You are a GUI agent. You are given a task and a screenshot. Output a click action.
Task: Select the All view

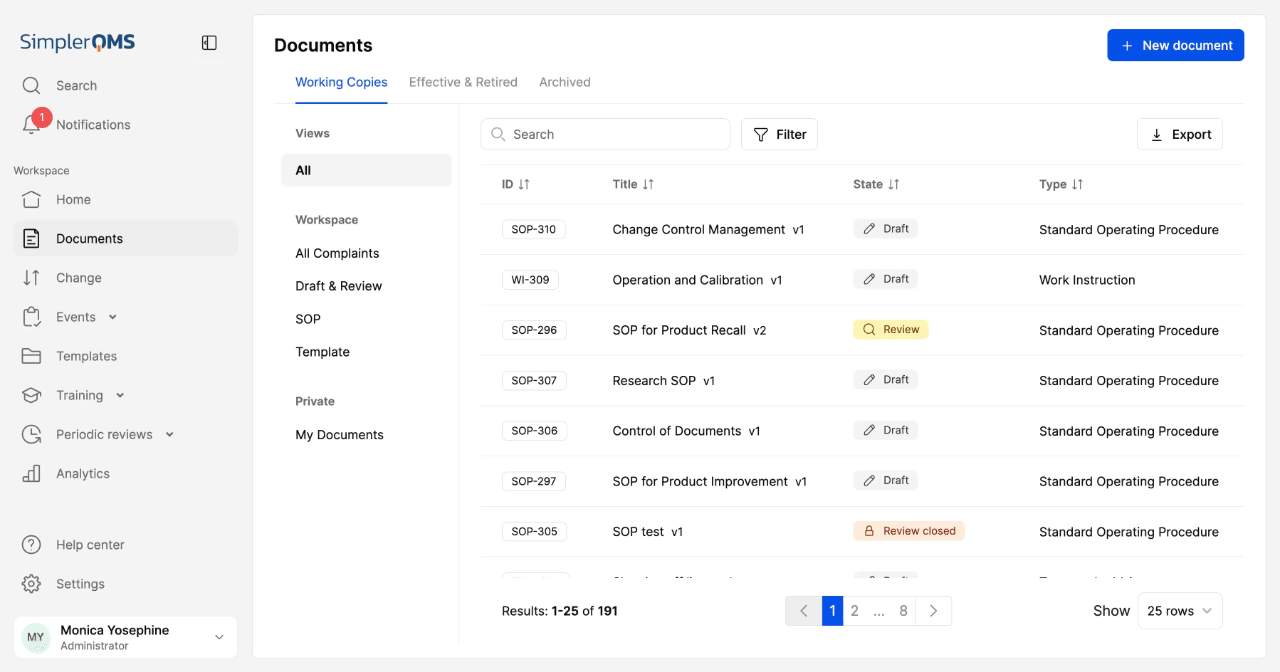point(366,170)
